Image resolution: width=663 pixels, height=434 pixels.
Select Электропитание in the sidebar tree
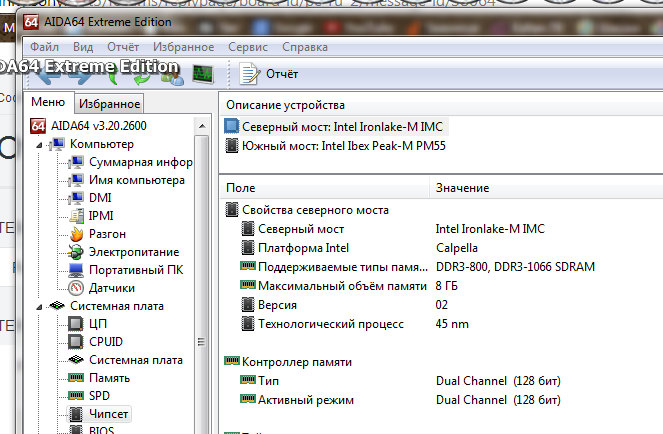[x=133, y=251]
